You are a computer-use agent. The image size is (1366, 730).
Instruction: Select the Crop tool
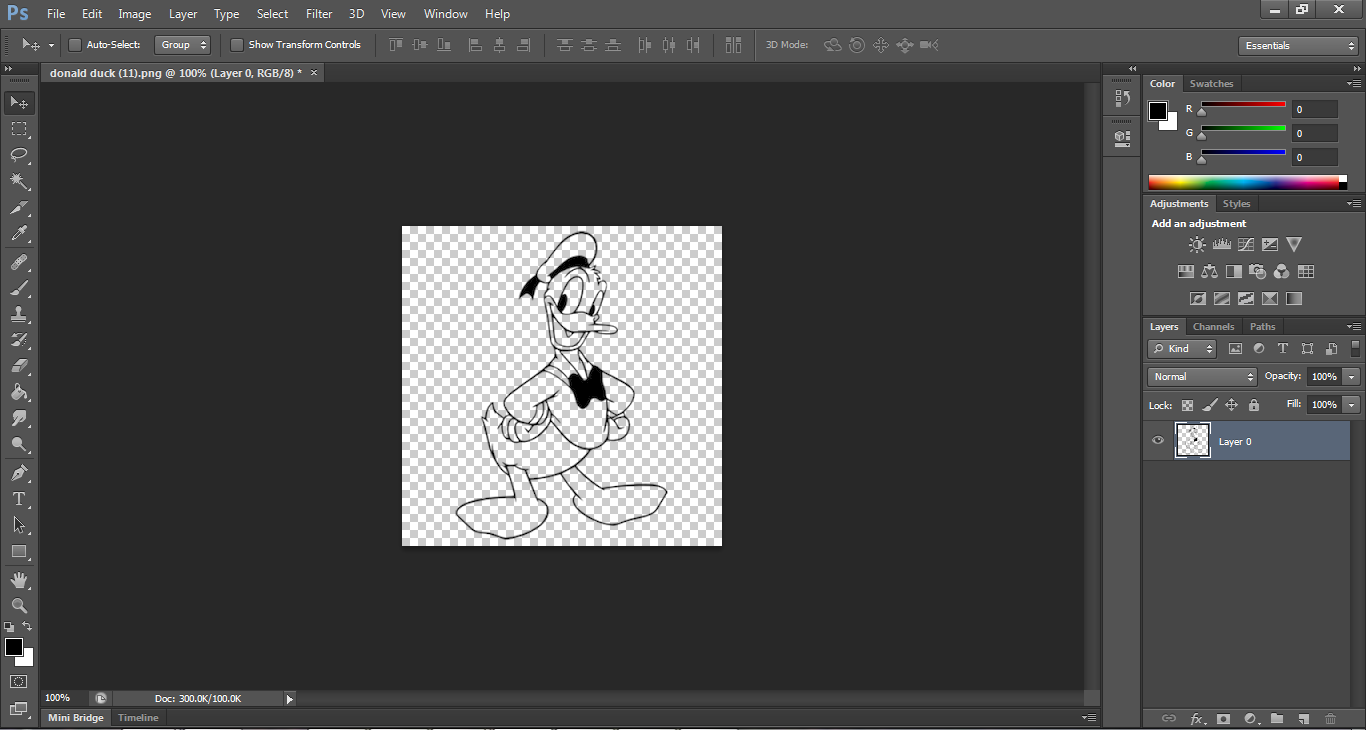(19, 208)
